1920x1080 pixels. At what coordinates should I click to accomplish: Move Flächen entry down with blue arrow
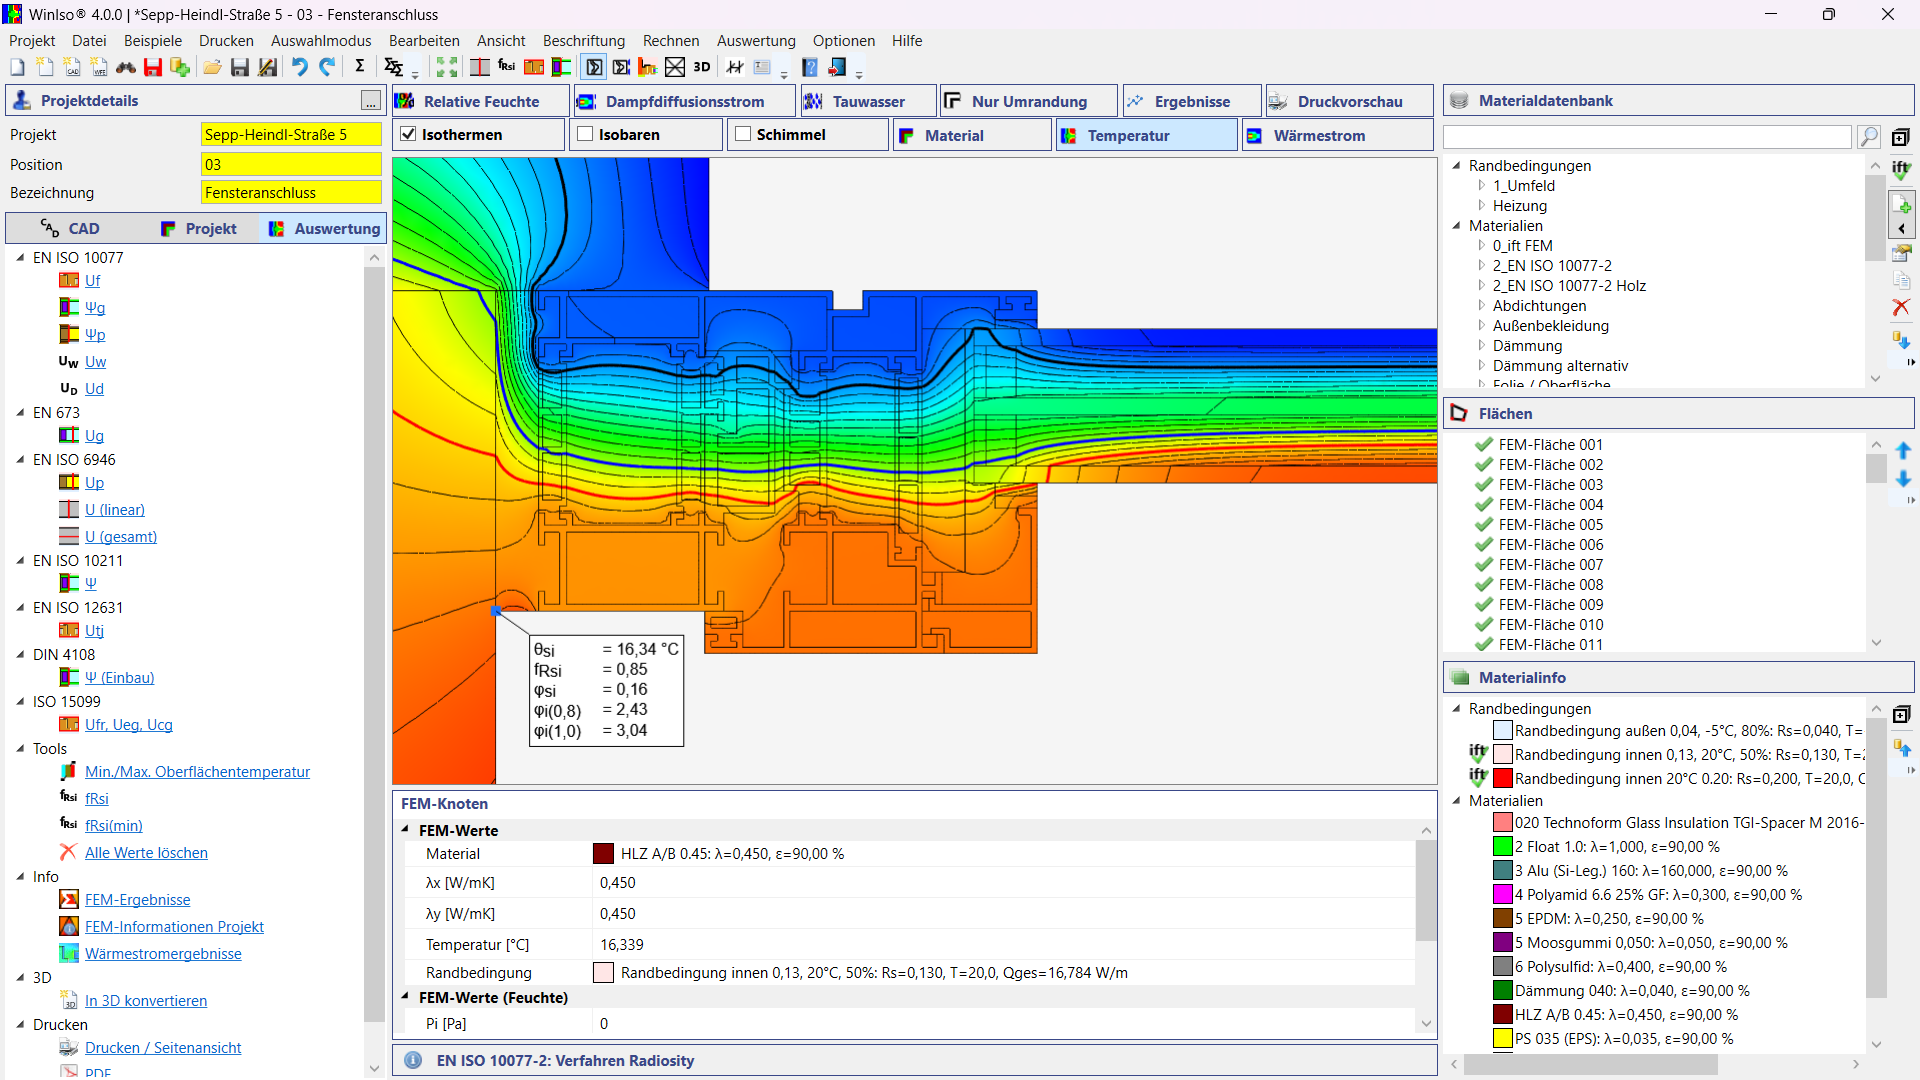click(1903, 479)
